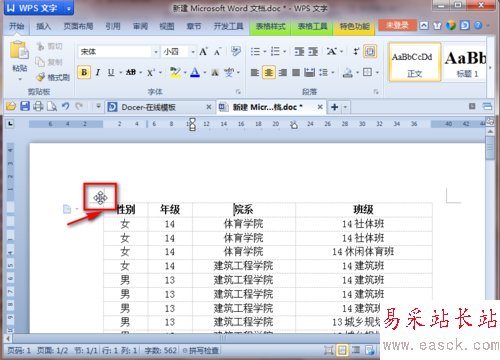Click the 未登录 login button
This screenshot has height=360, width=500.
coord(397,25)
